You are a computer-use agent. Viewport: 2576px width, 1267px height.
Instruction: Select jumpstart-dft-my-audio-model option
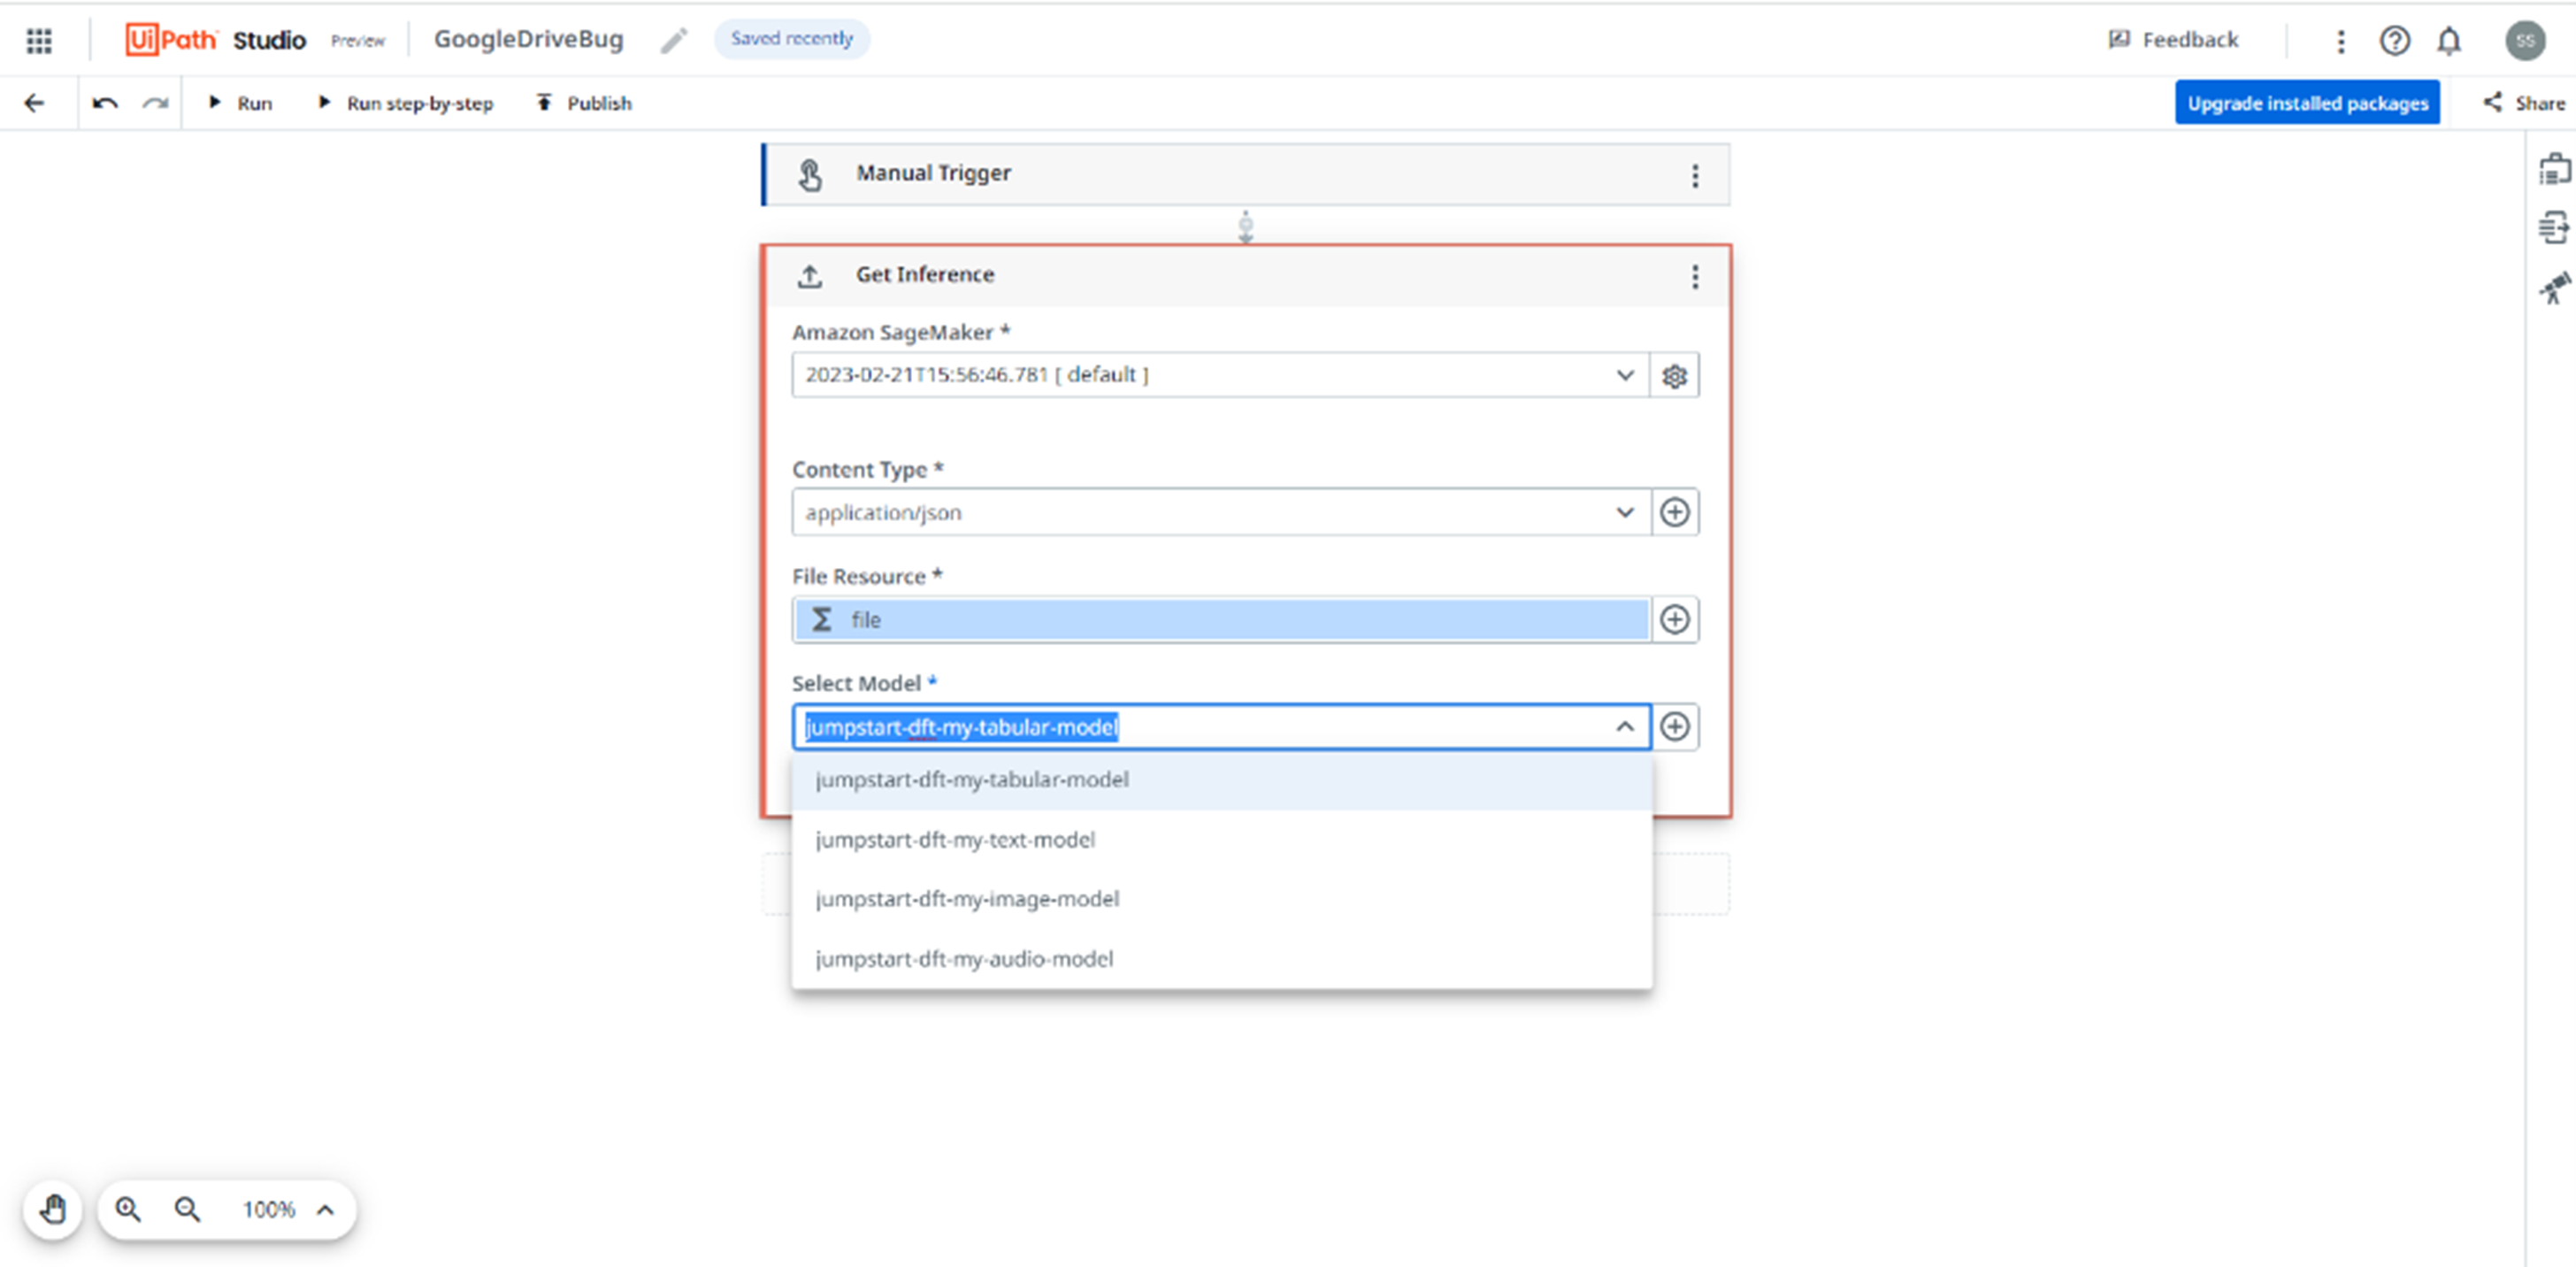click(x=1221, y=959)
